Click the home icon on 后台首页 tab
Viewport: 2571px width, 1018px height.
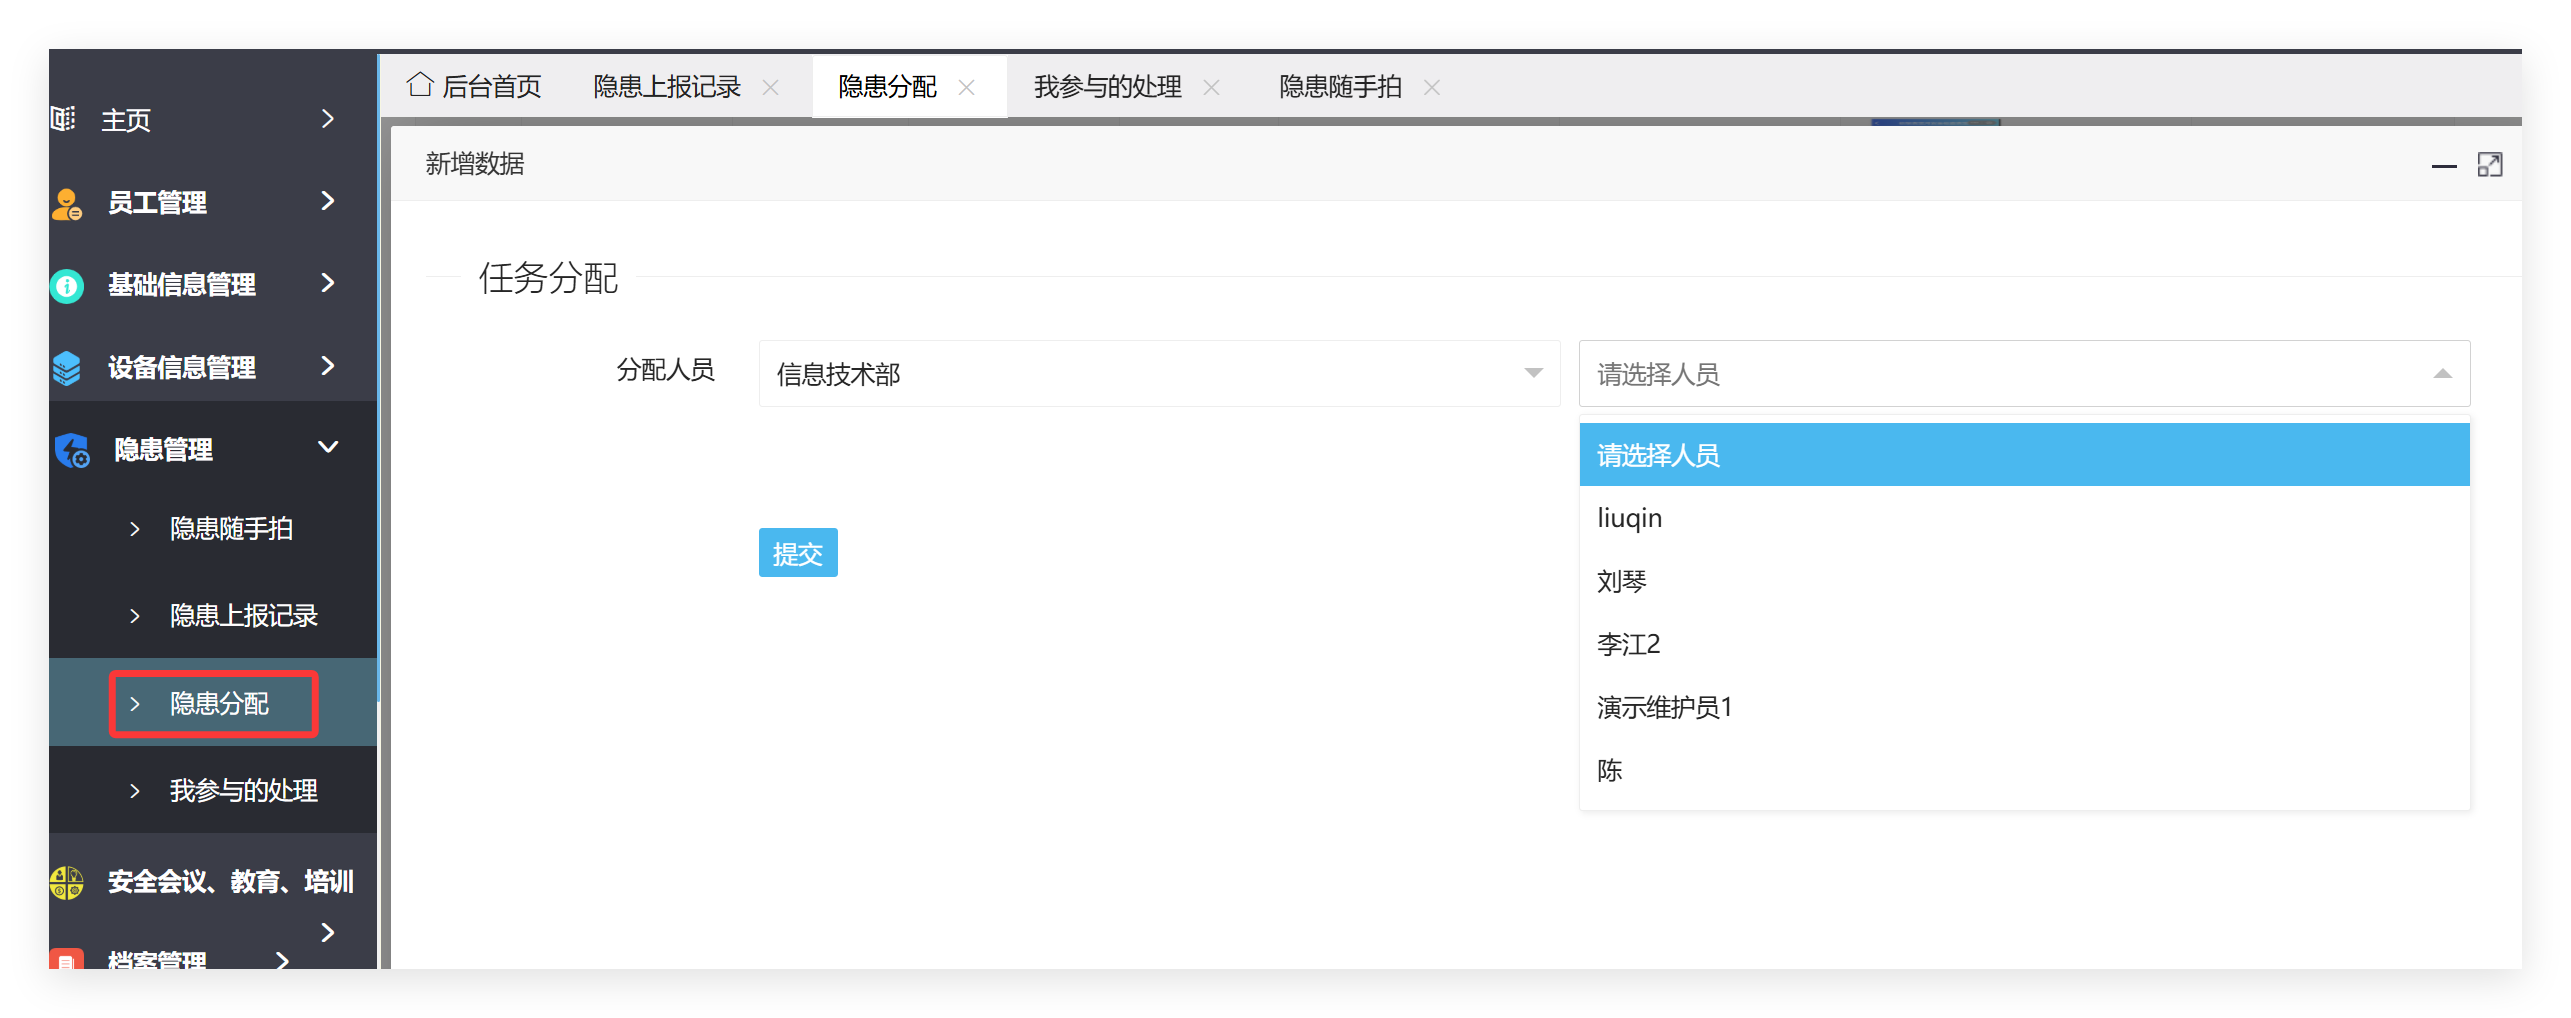419,85
